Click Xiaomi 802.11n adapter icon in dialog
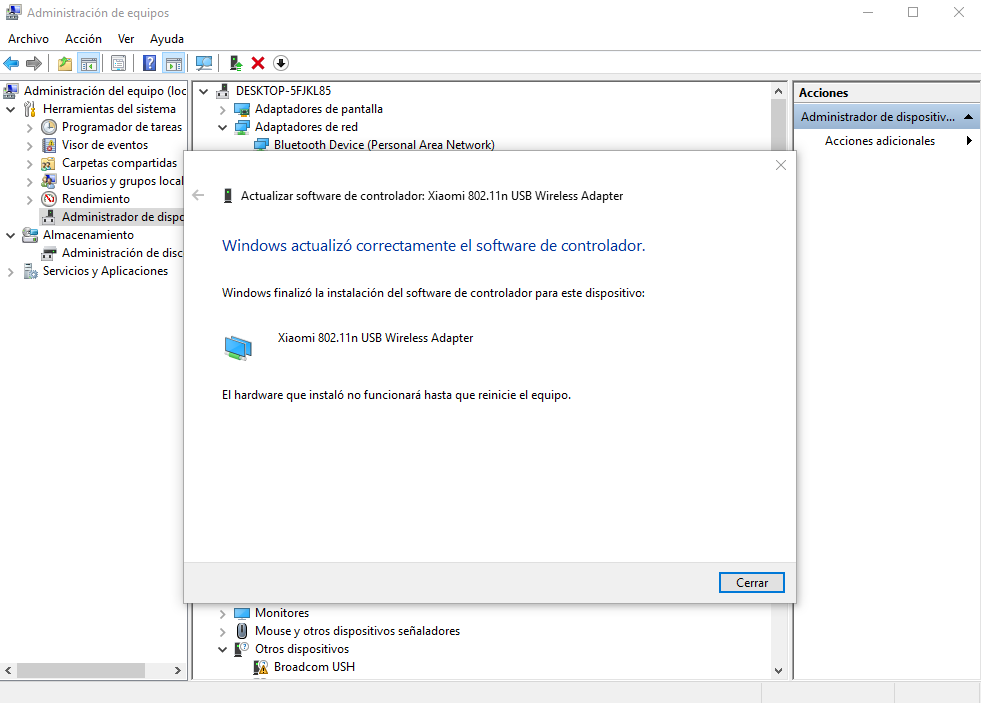The height and width of the screenshot is (703, 981). 238,348
